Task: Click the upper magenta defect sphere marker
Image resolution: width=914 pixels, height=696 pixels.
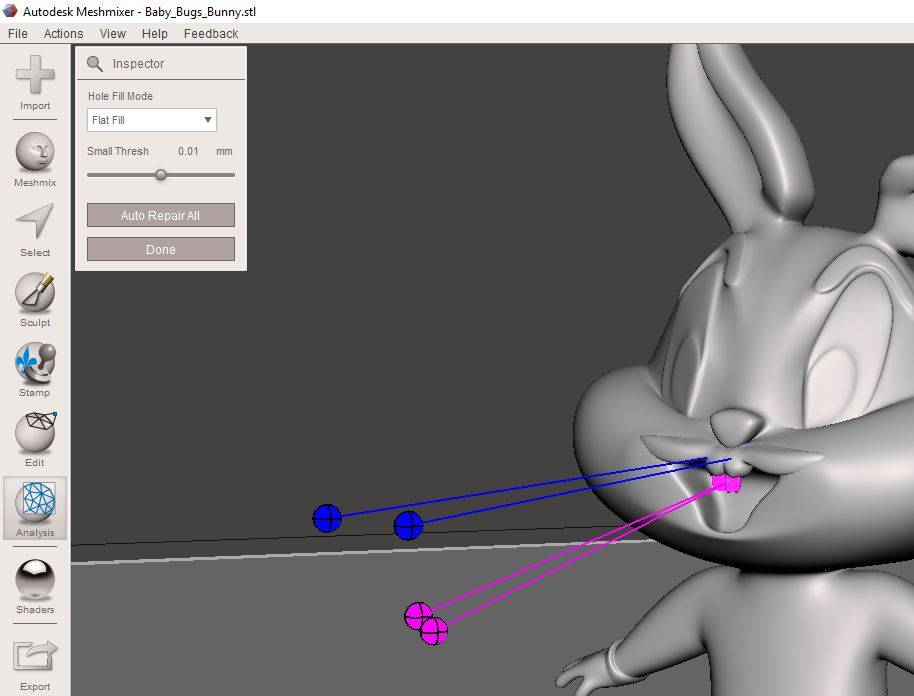Action: (419, 616)
